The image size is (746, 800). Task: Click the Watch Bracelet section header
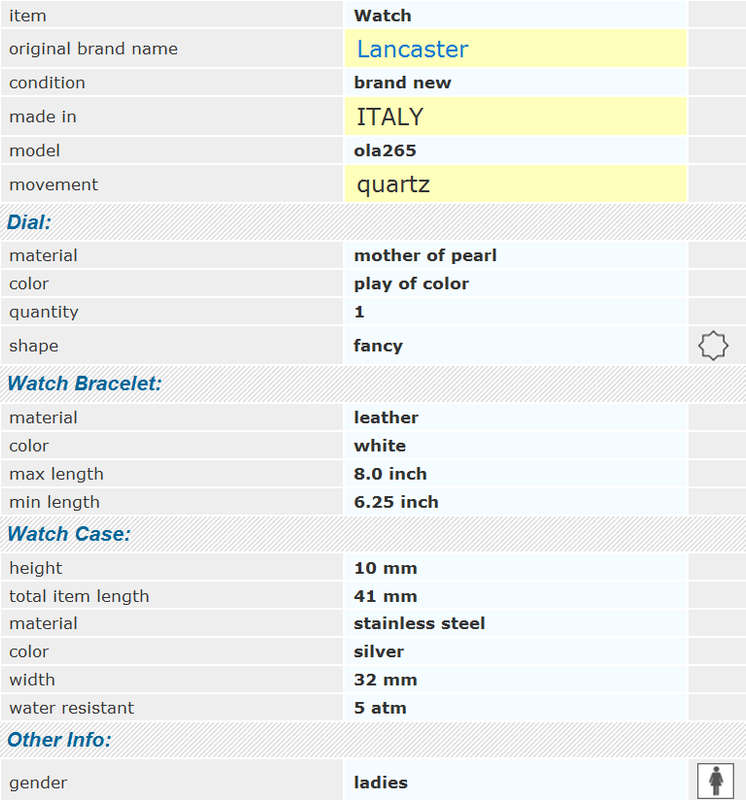[x=84, y=383]
